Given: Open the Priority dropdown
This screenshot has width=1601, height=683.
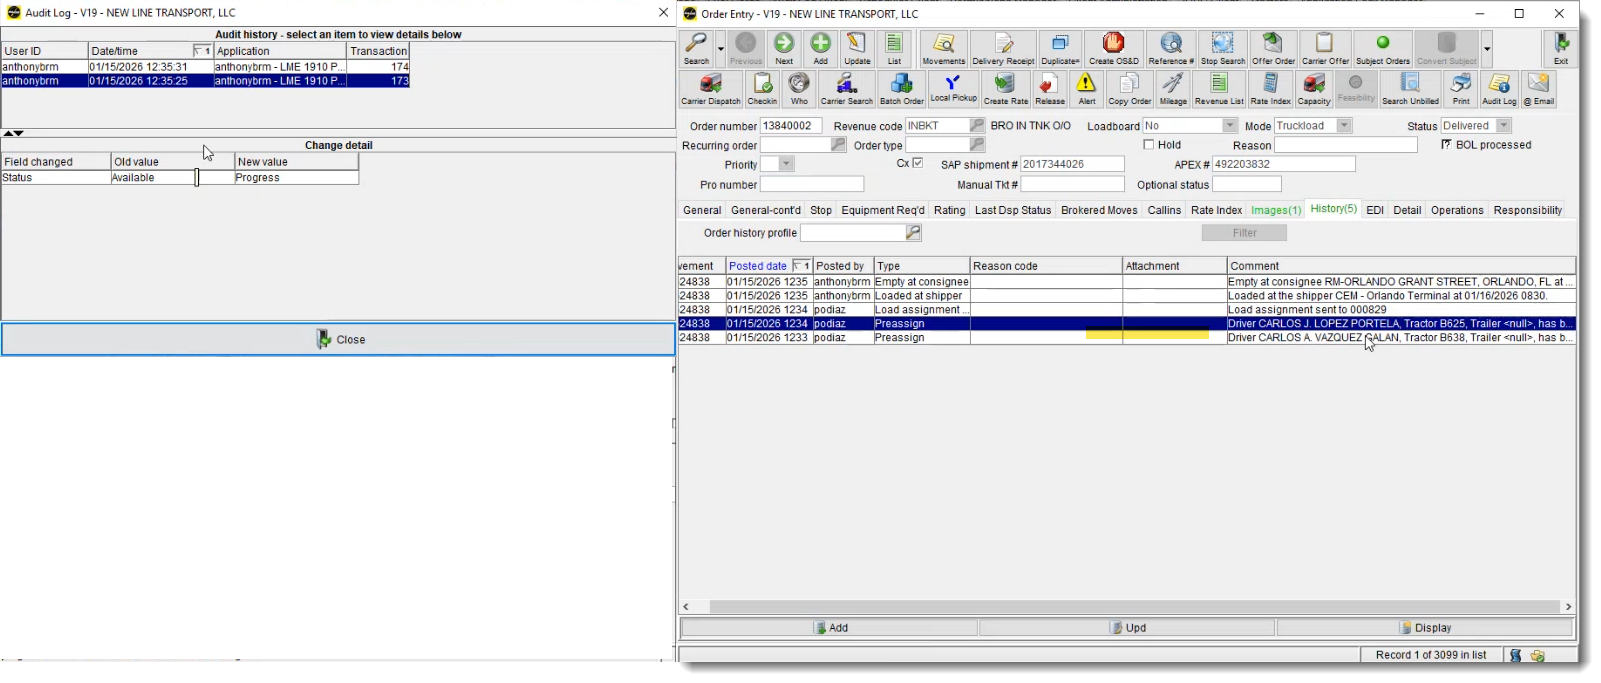Looking at the screenshot, I should coord(787,164).
